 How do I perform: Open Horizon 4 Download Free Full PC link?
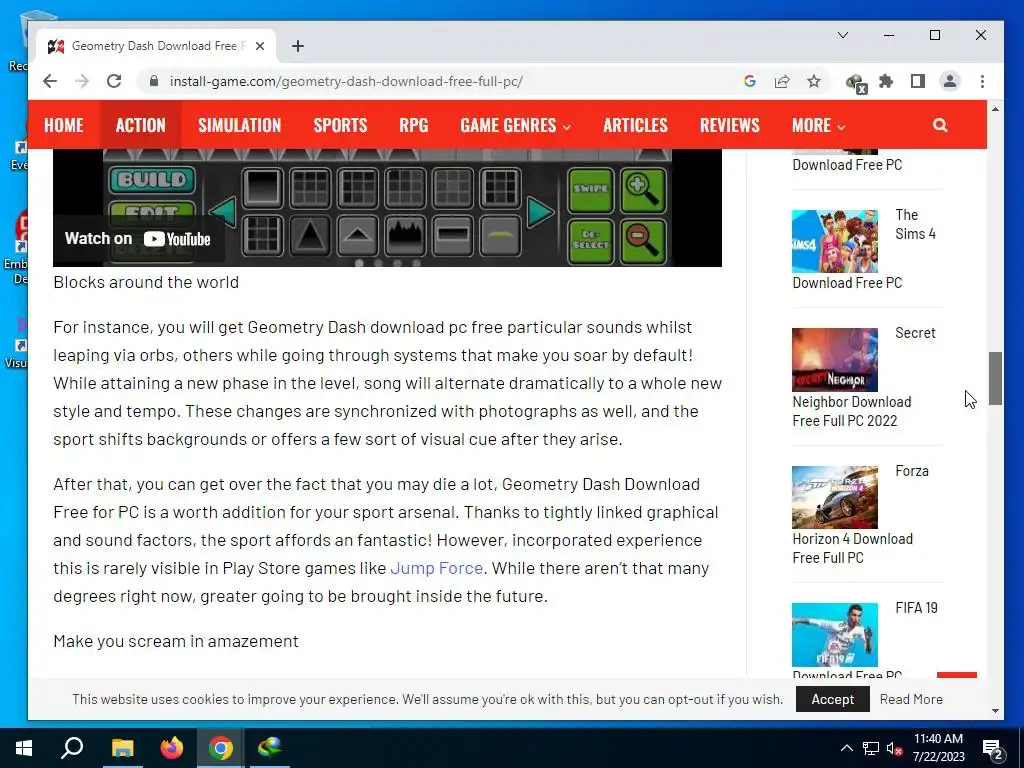coord(852,549)
